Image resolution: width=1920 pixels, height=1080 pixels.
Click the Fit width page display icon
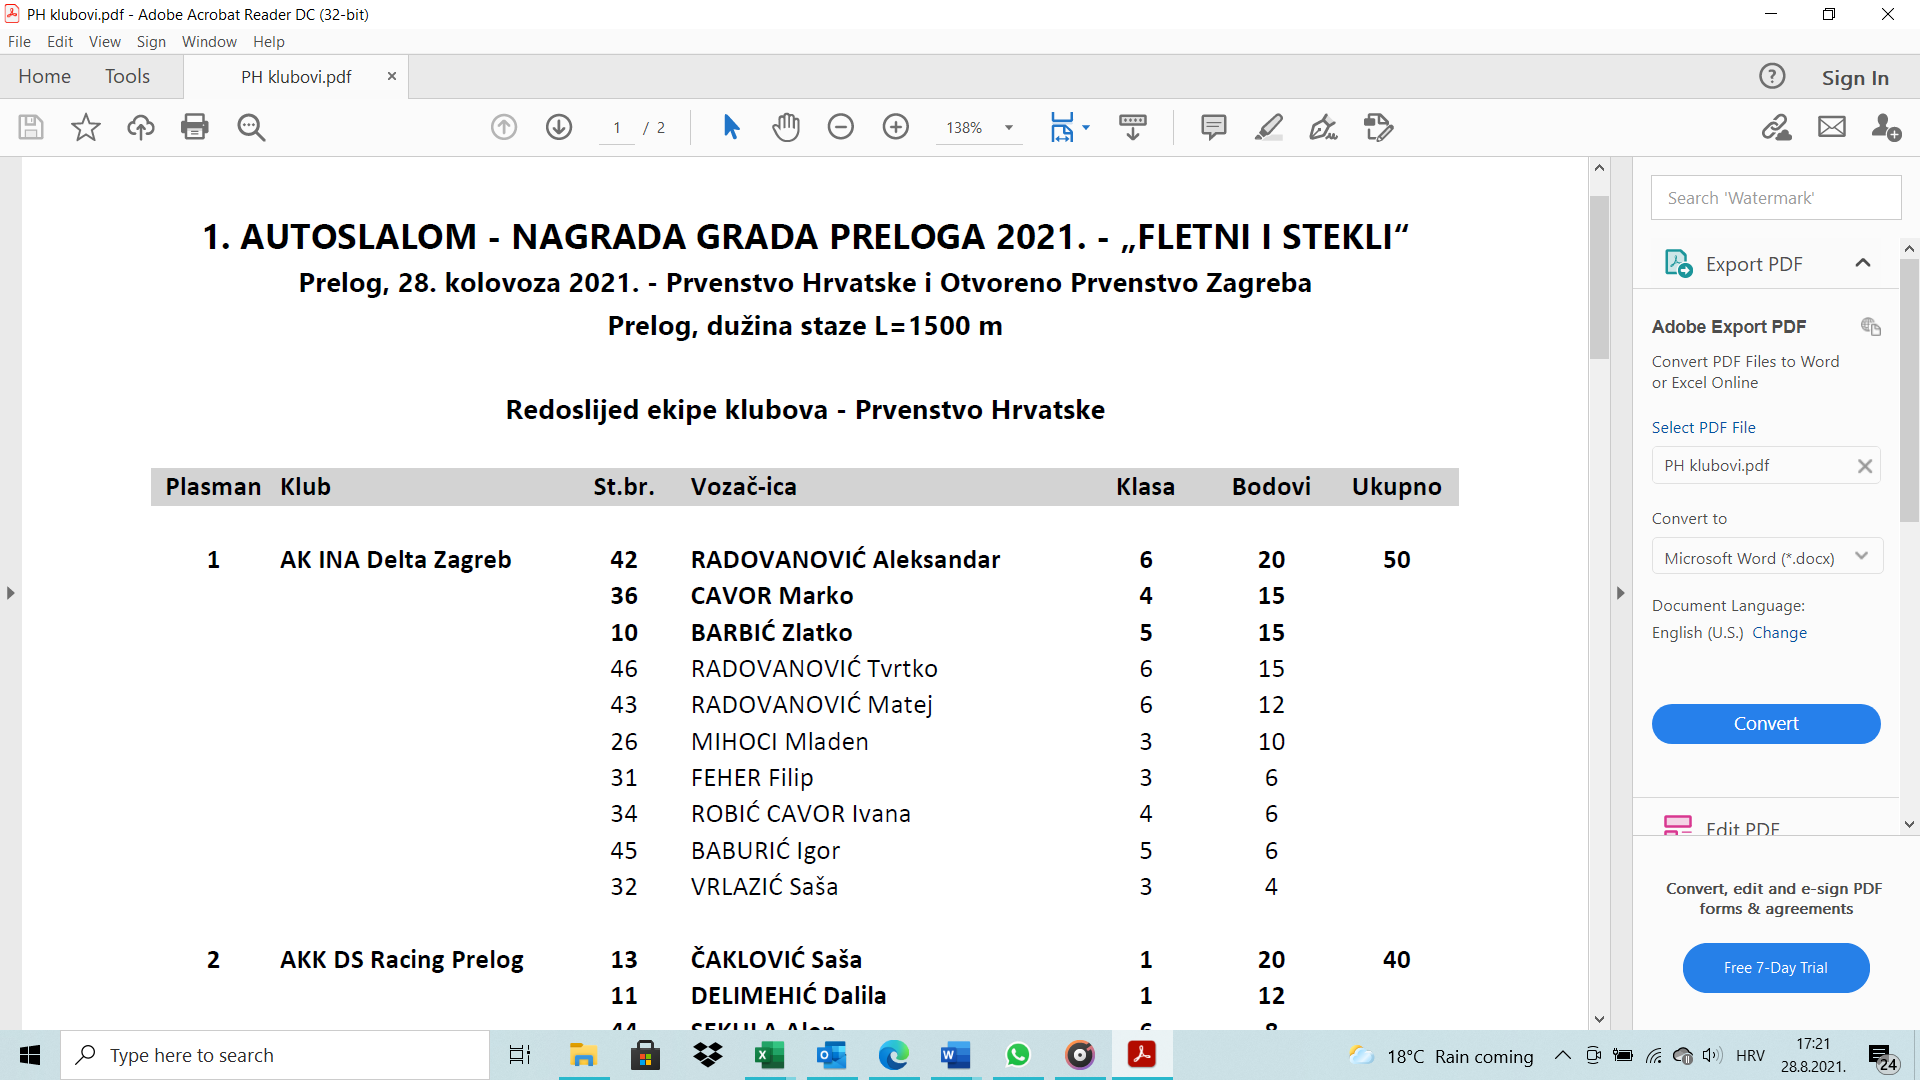tap(1062, 127)
